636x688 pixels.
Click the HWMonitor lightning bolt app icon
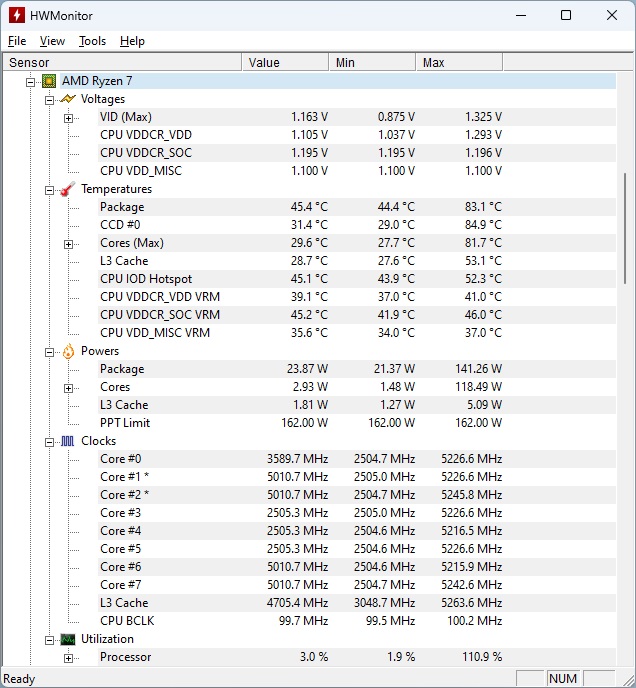17,15
